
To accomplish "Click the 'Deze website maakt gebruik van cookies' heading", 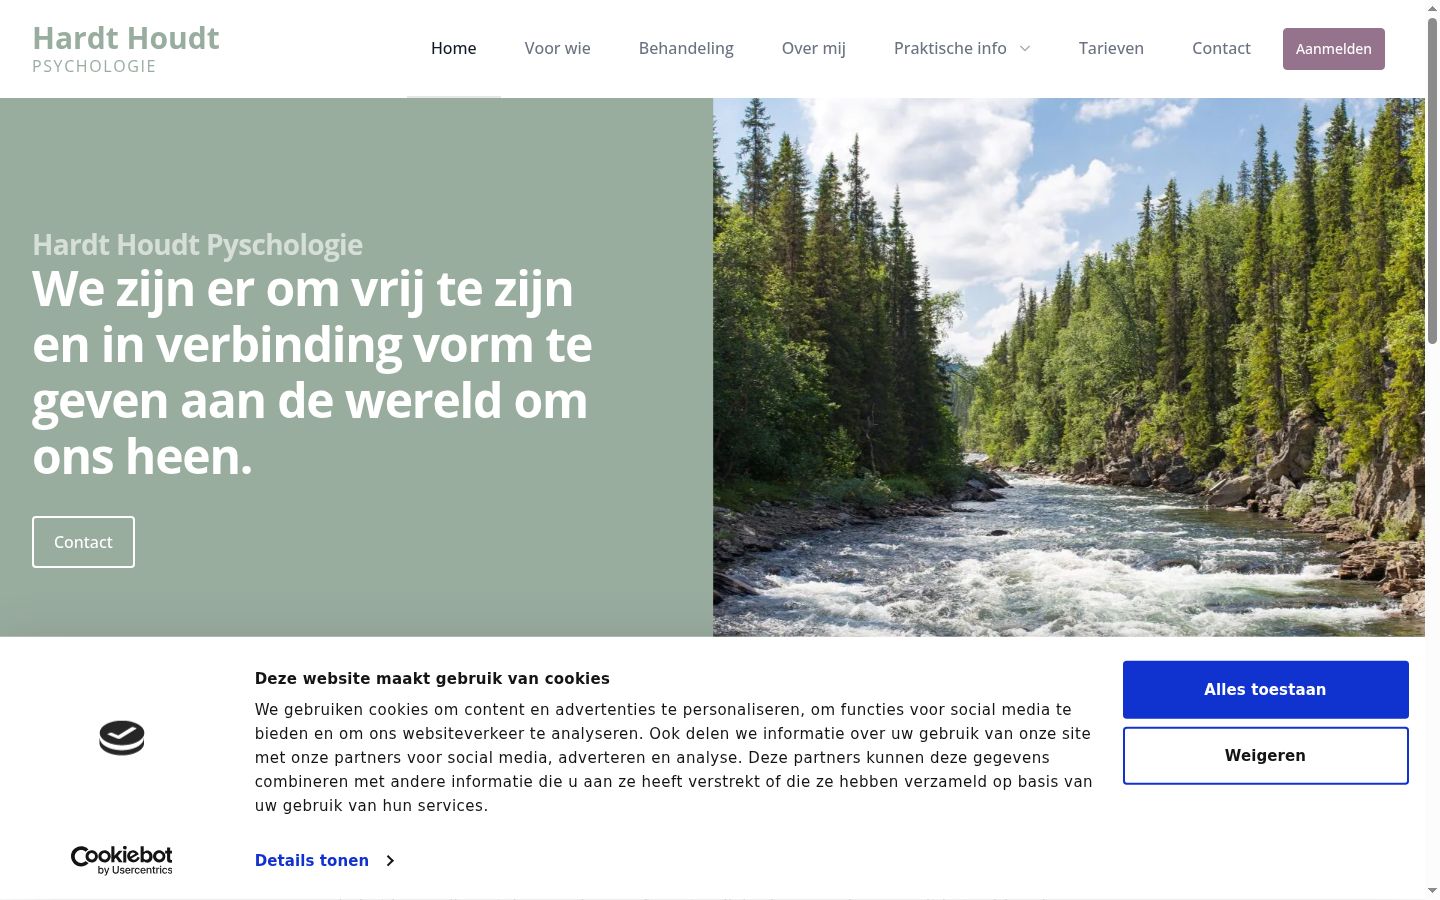I will tap(432, 678).
